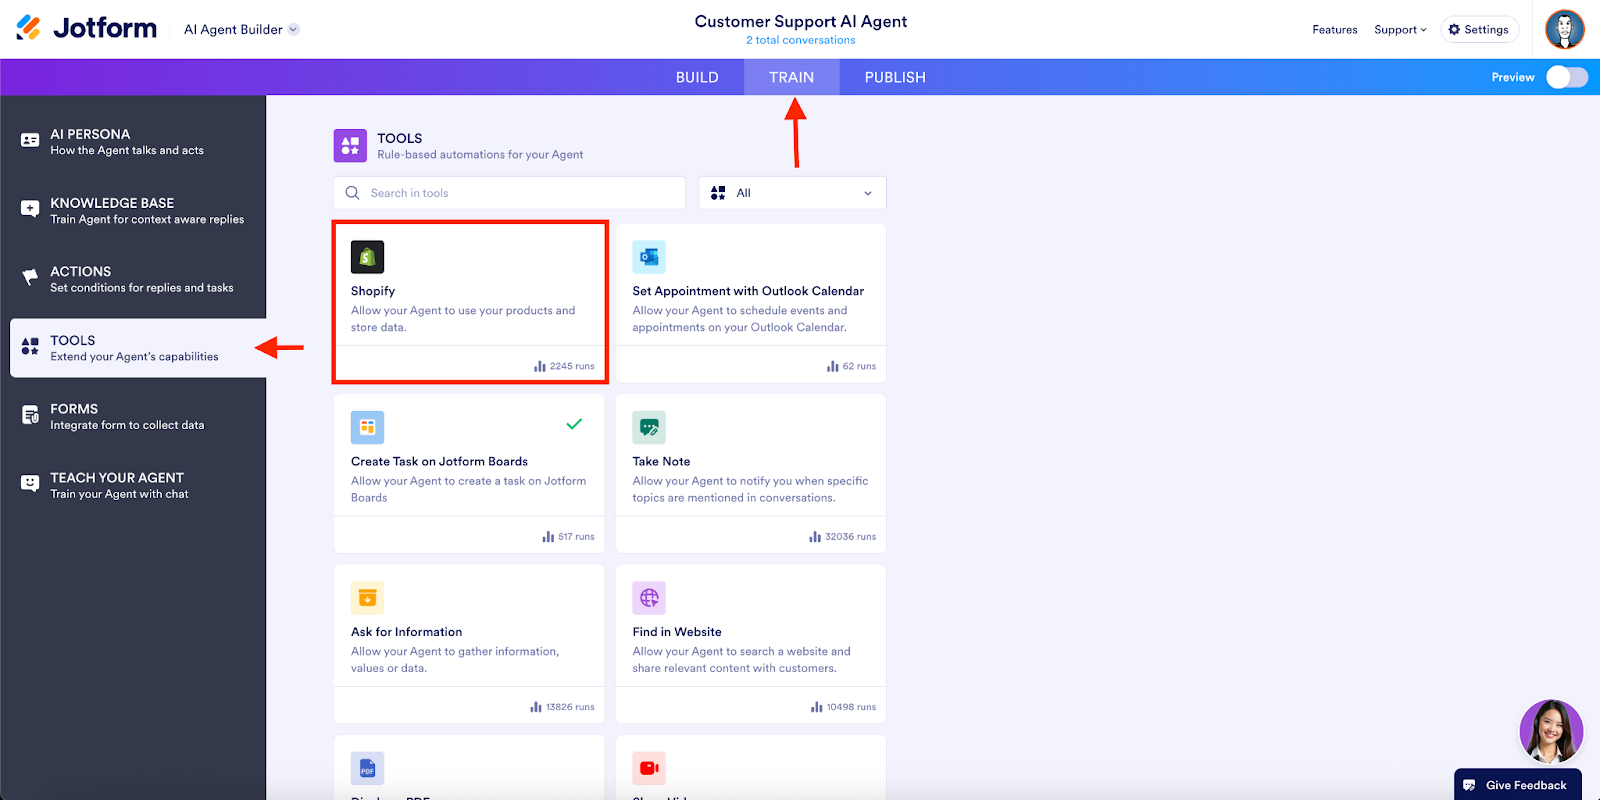Image resolution: width=1600 pixels, height=800 pixels.
Task: Click the Shopify tool icon
Action: pos(367,257)
